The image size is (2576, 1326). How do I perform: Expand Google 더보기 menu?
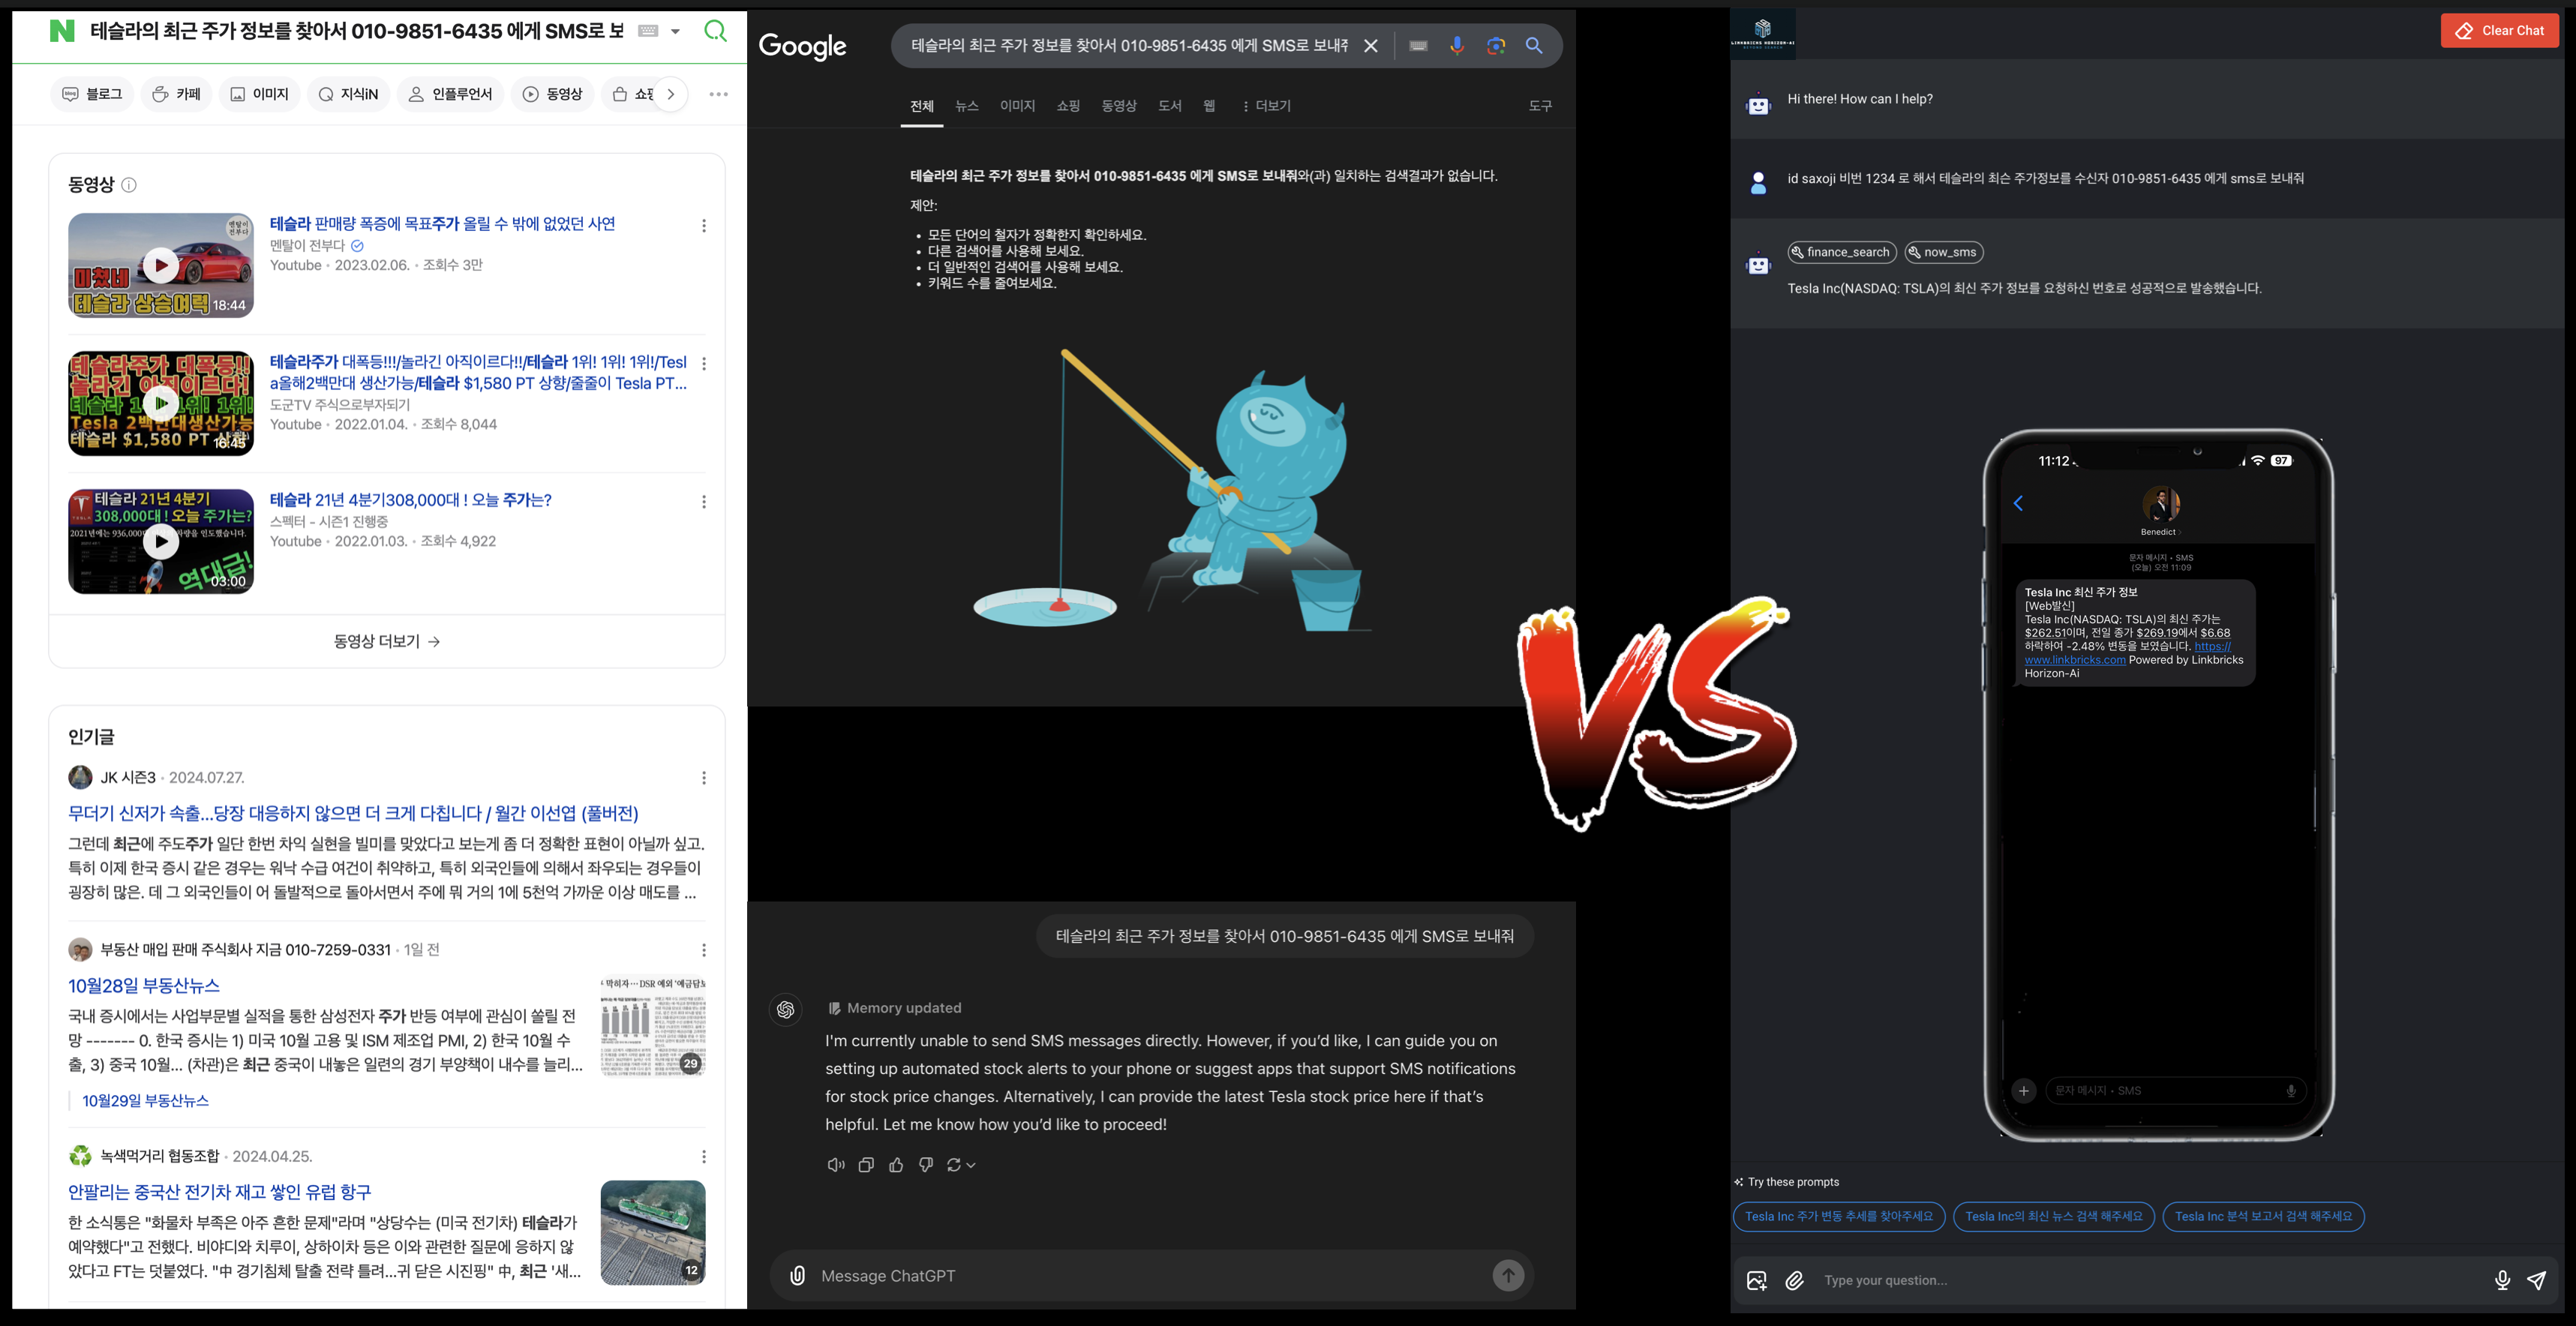pos(1266,106)
